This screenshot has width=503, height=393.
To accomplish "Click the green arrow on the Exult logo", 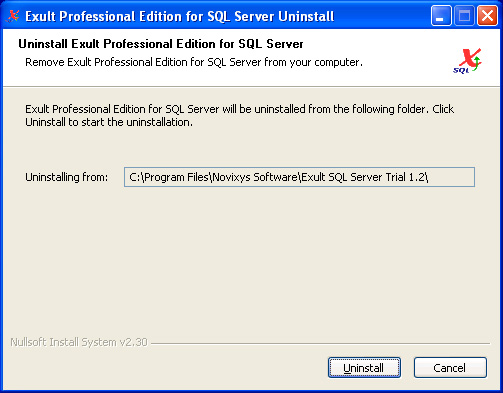I will tap(477, 63).
